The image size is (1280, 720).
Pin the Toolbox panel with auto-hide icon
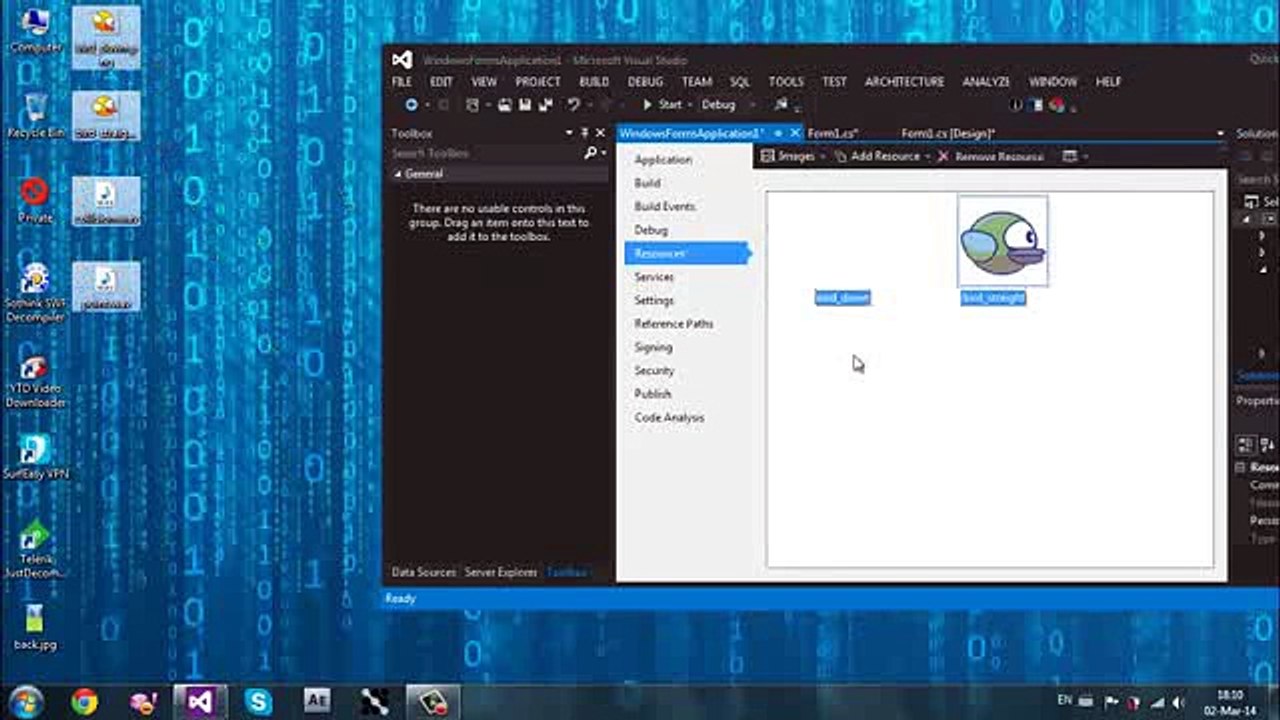pos(585,133)
